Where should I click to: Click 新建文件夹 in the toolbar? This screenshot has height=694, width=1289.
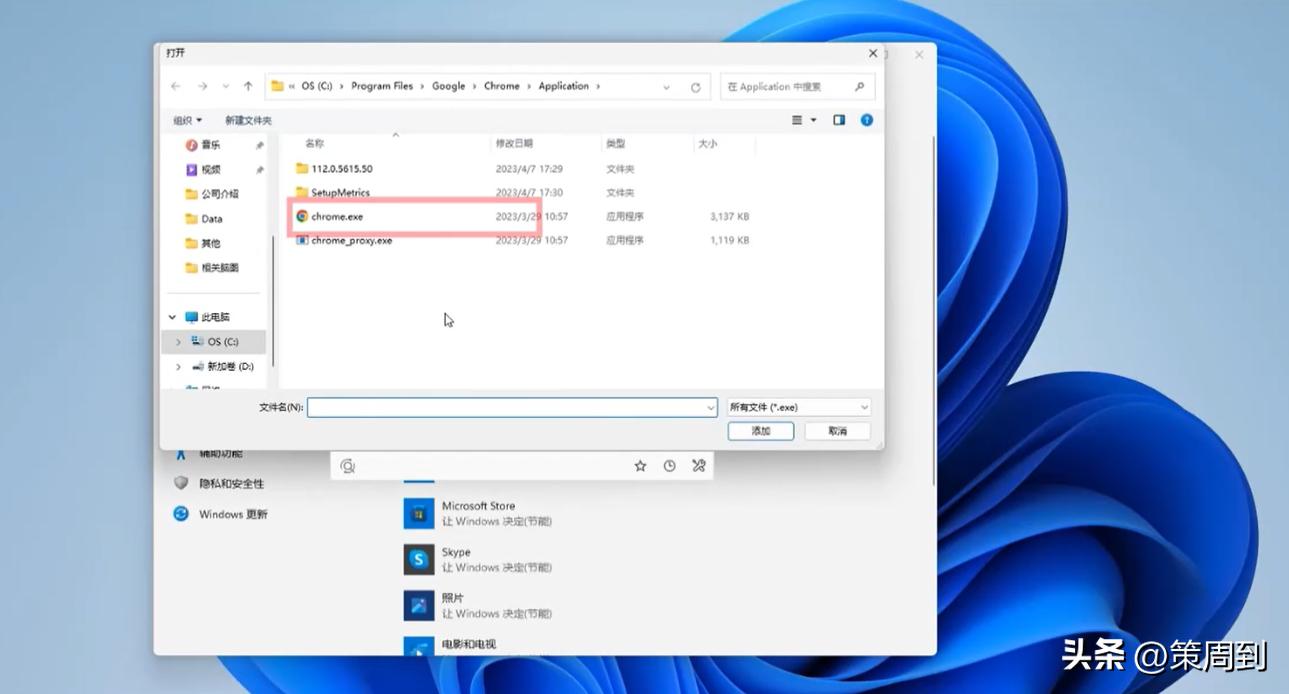[x=248, y=120]
